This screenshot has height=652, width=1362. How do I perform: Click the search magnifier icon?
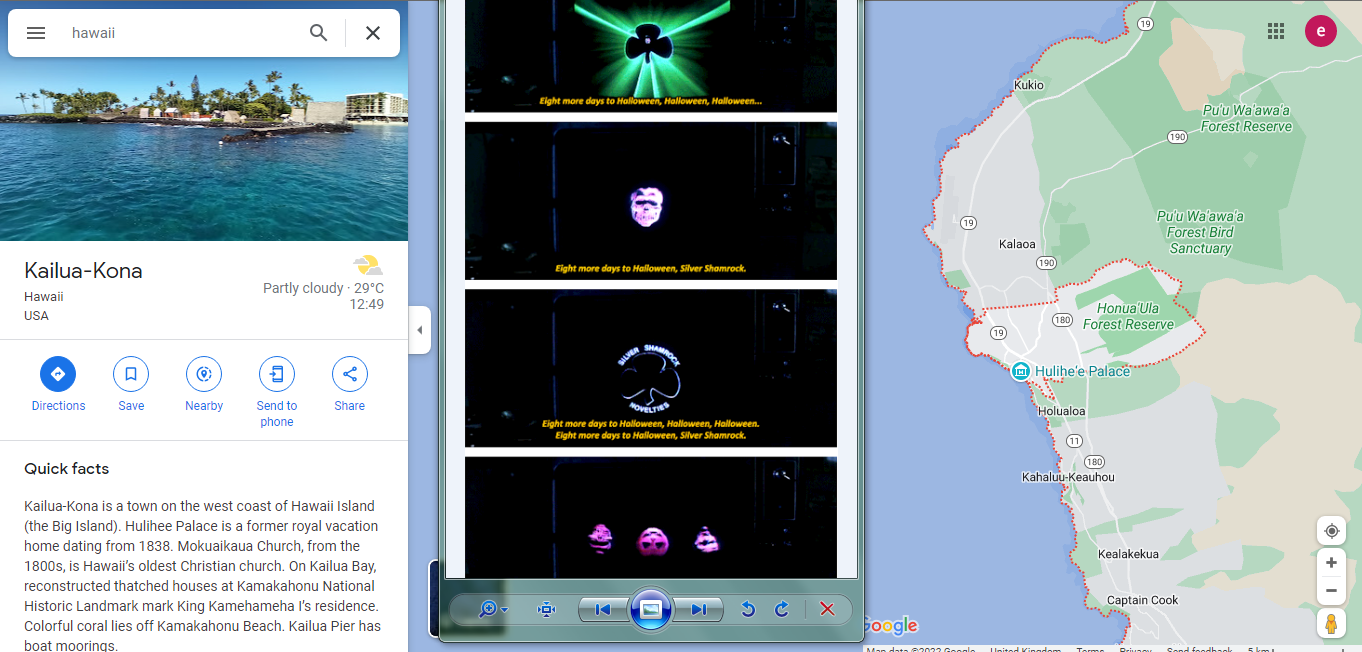pyautogui.click(x=319, y=33)
